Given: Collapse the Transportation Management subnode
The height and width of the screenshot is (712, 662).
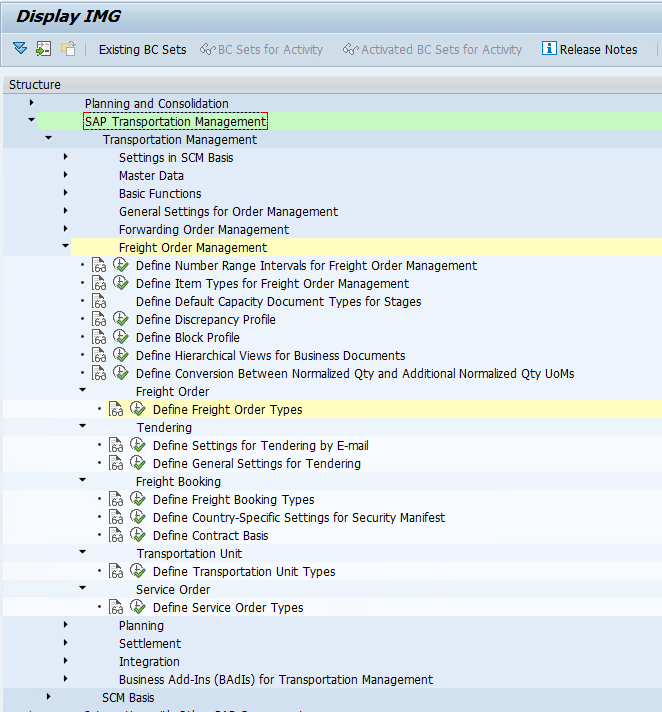Looking at the screenshot, I should (49, 138).
